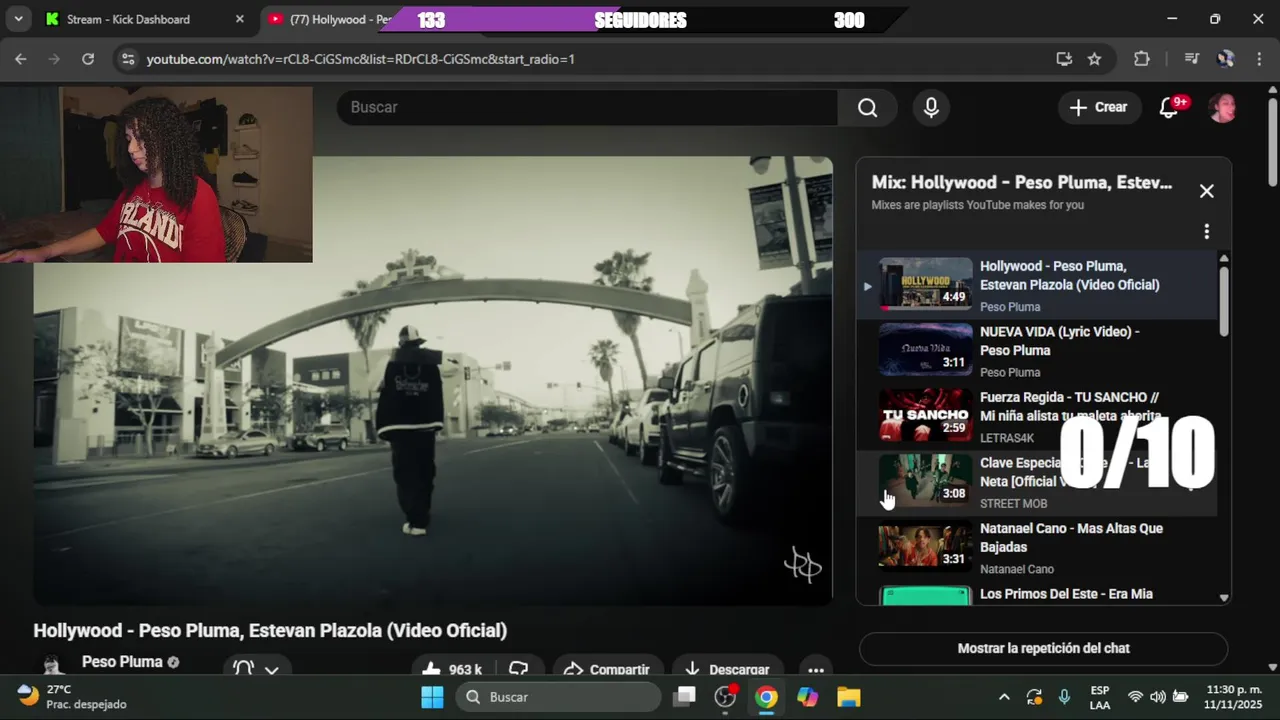Click the Nueva Vida thumbnail showing 3:11
The width and height of the screenshot is (1280, 720).
[x=925, y=348]
